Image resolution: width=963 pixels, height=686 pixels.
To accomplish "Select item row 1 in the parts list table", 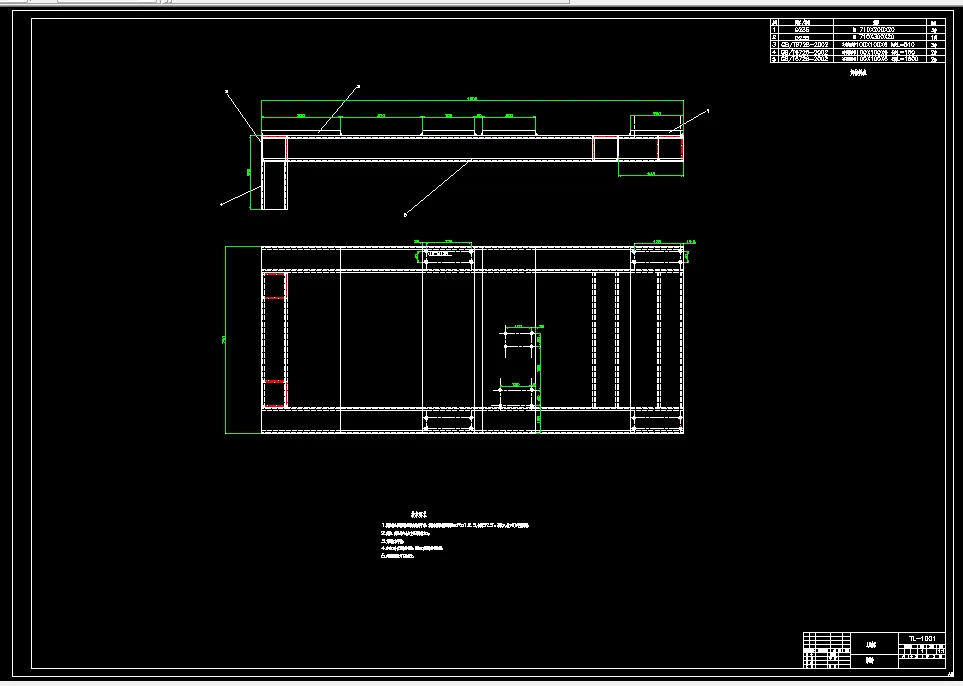I will pyautogui.click(x=857, y=29).
